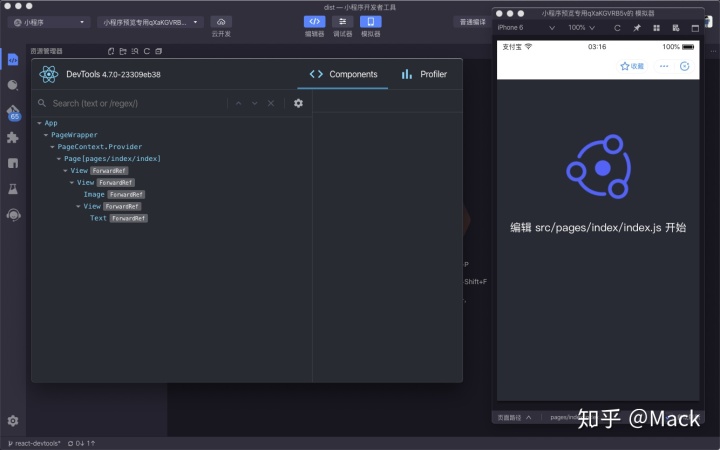Select the App component label
This screenshot has height=450, width=720.
51,123
